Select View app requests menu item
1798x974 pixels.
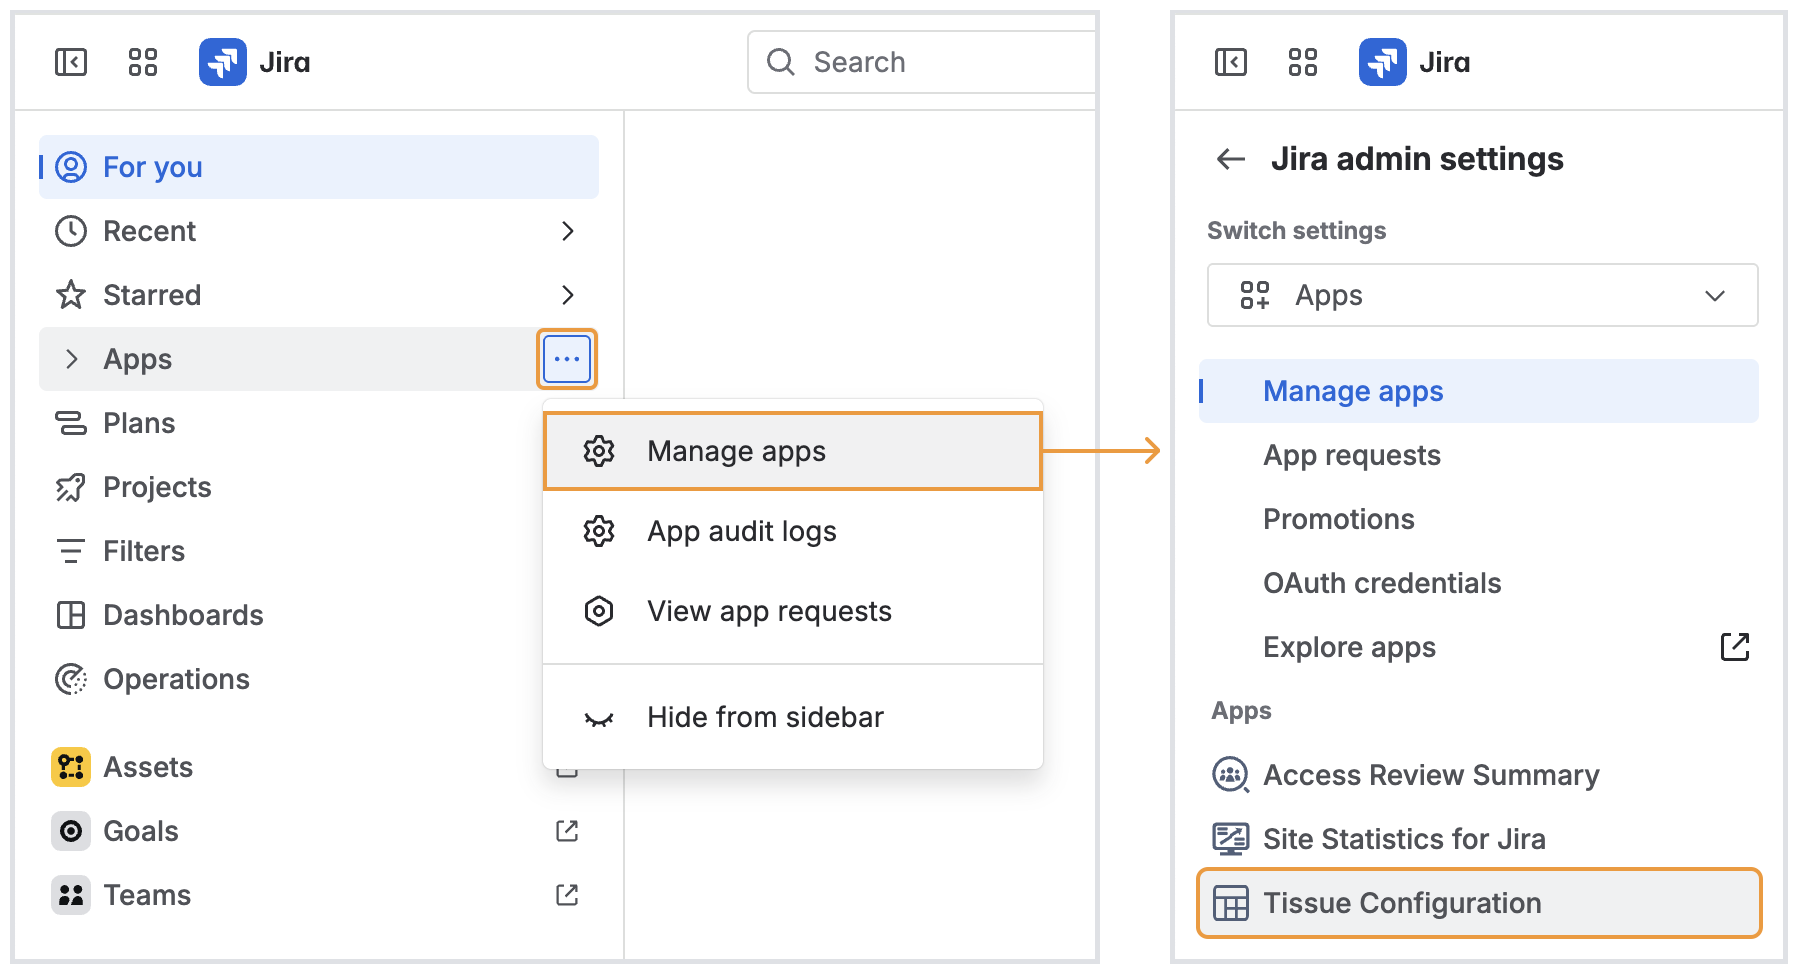point(768,611)
